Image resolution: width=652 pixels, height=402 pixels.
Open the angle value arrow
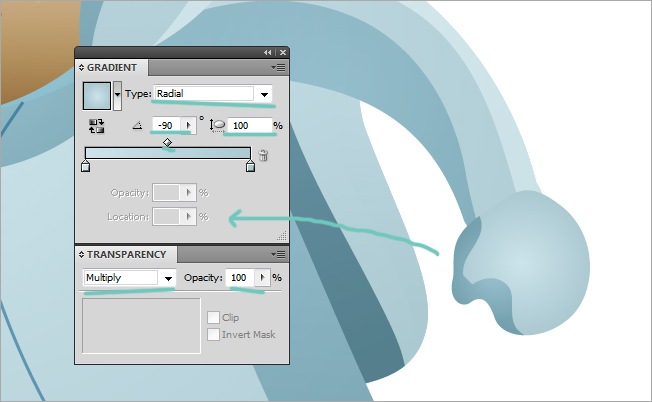[x=188, y=126]
